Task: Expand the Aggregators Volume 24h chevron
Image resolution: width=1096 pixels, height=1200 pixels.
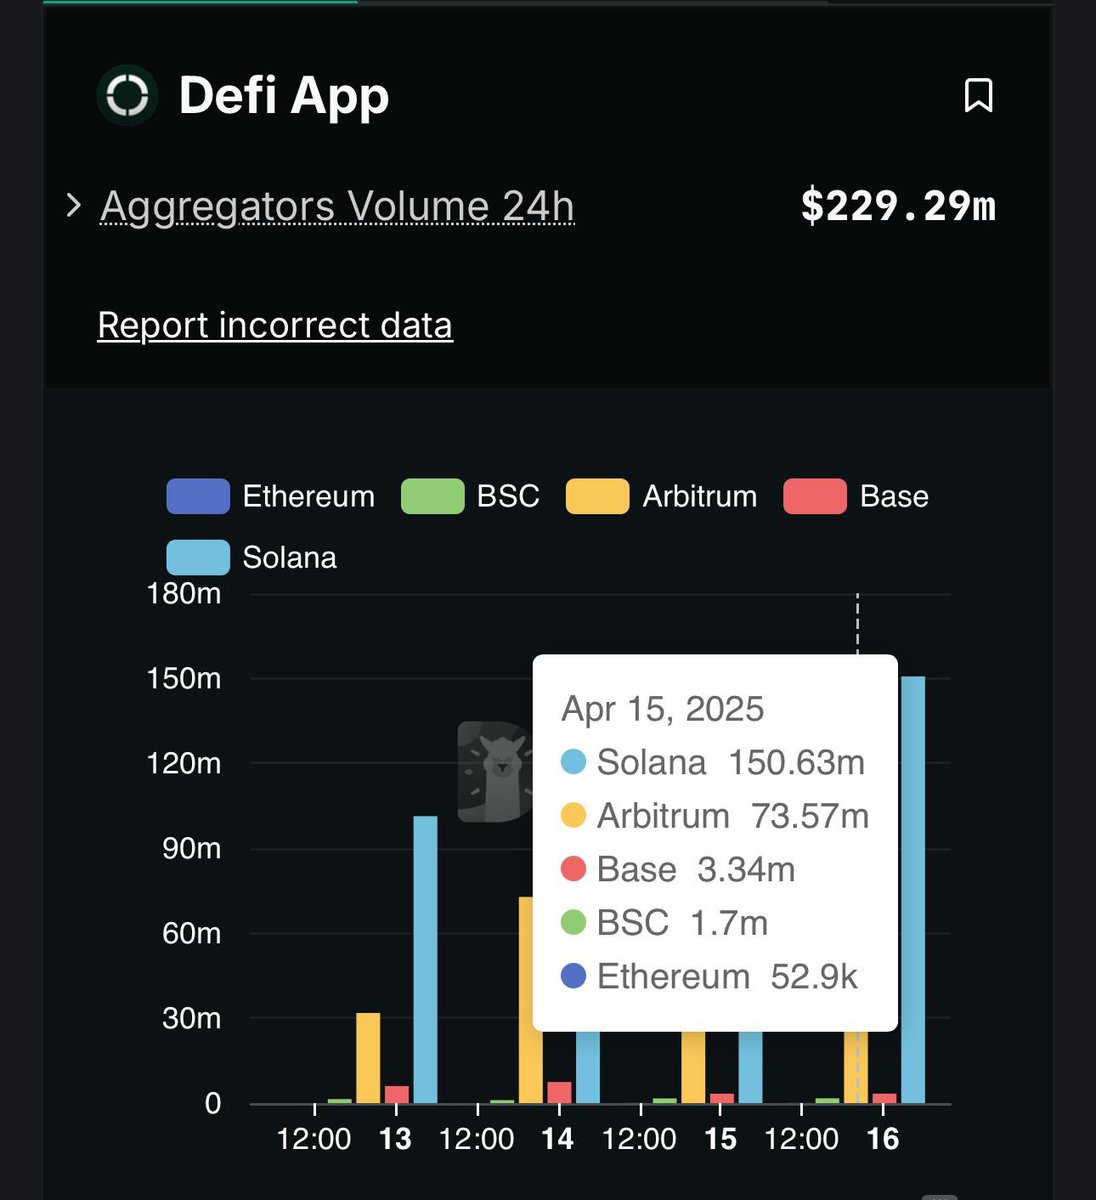Action: pos(73,206)
